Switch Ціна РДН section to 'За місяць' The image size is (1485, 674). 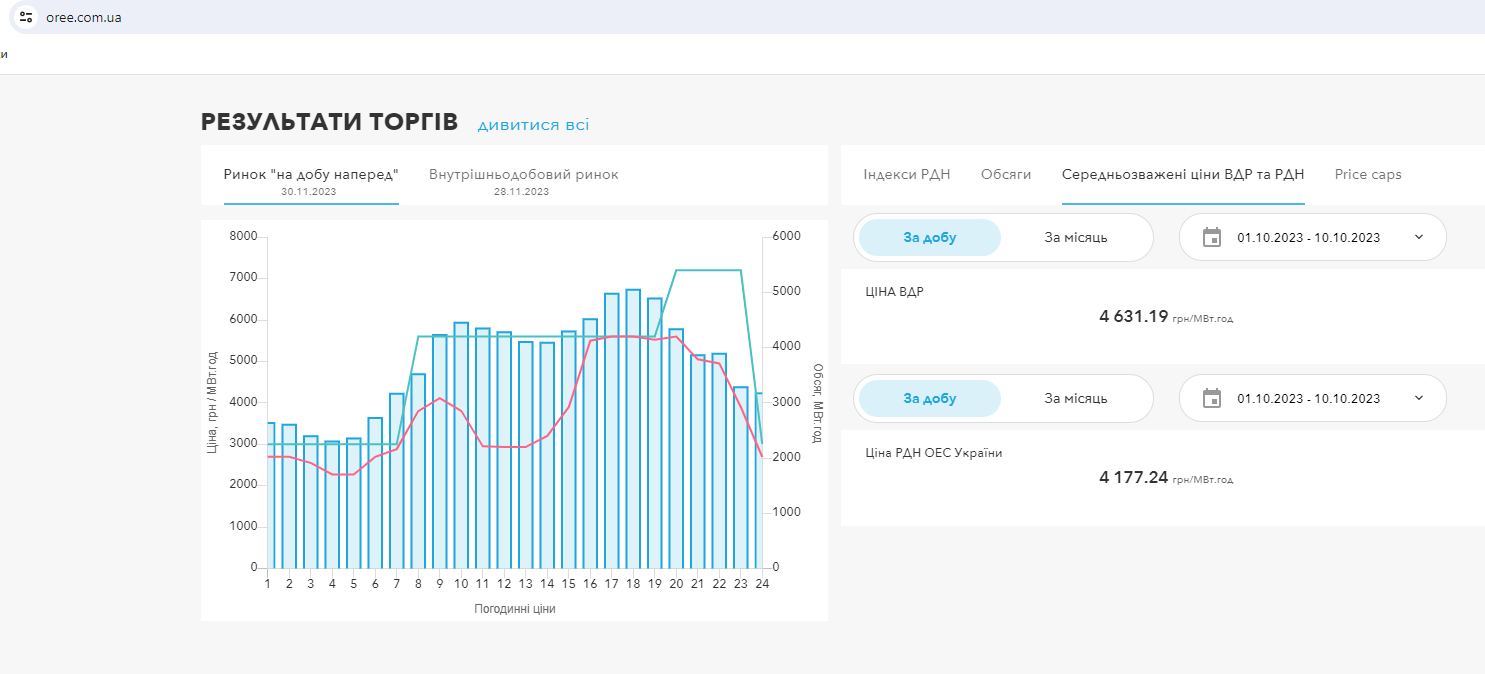click(1075, 398)
